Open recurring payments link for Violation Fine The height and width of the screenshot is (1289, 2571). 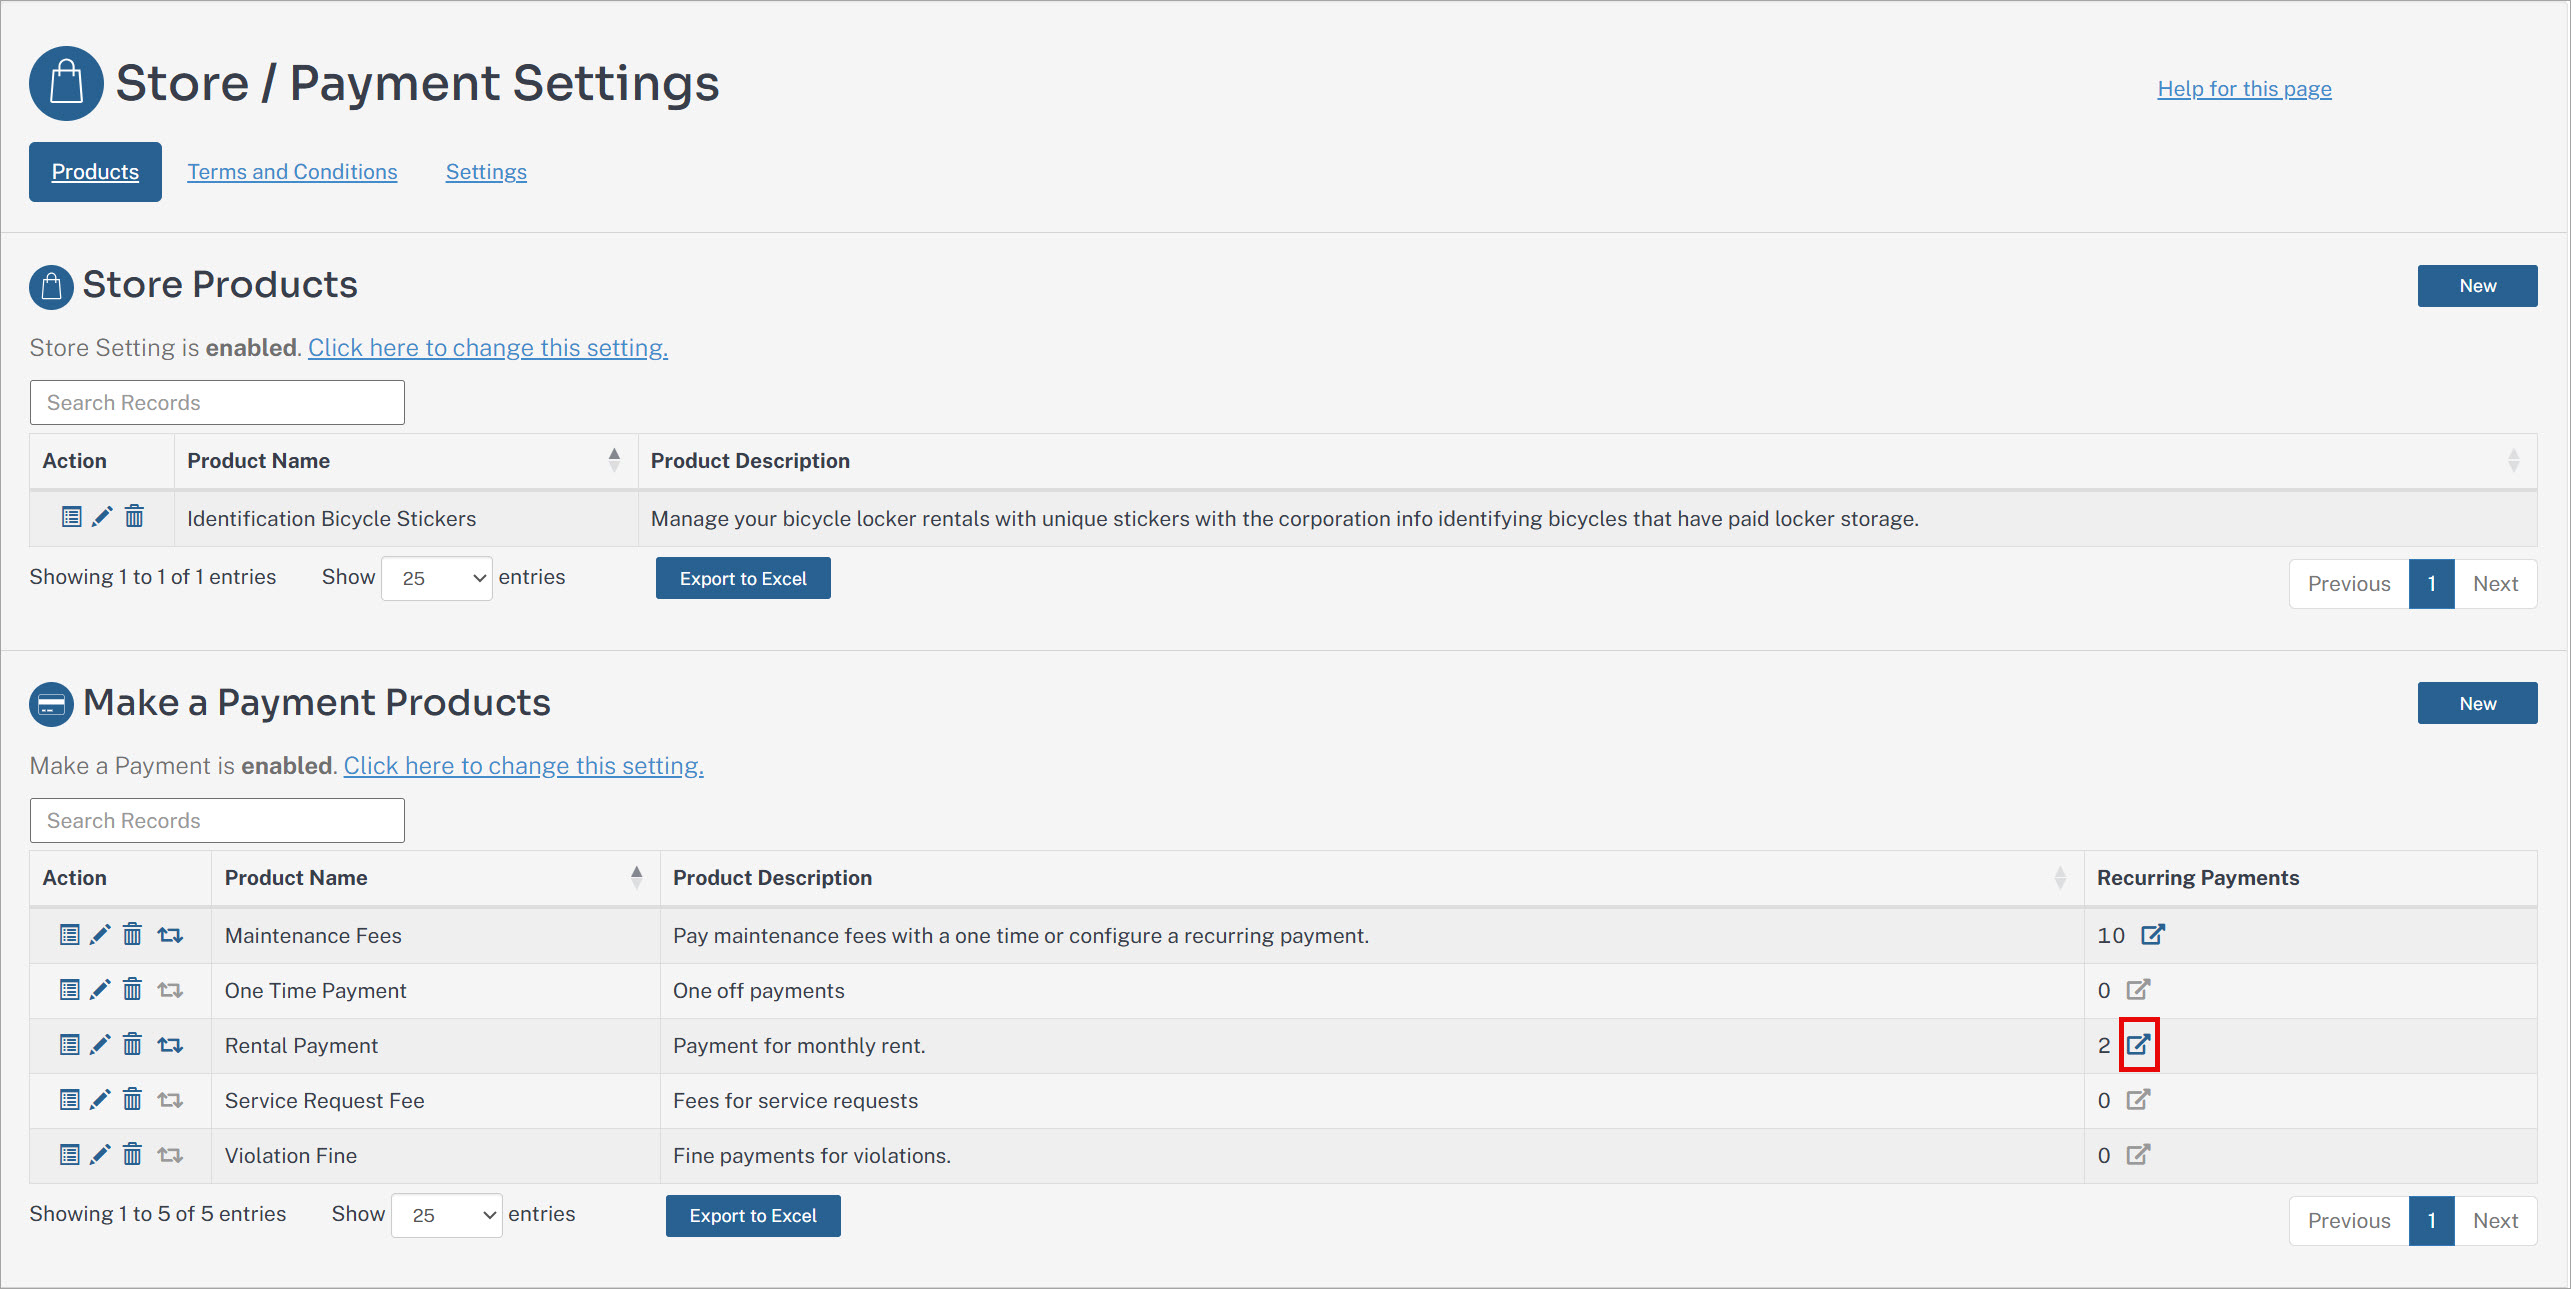click(2138, 1154)
